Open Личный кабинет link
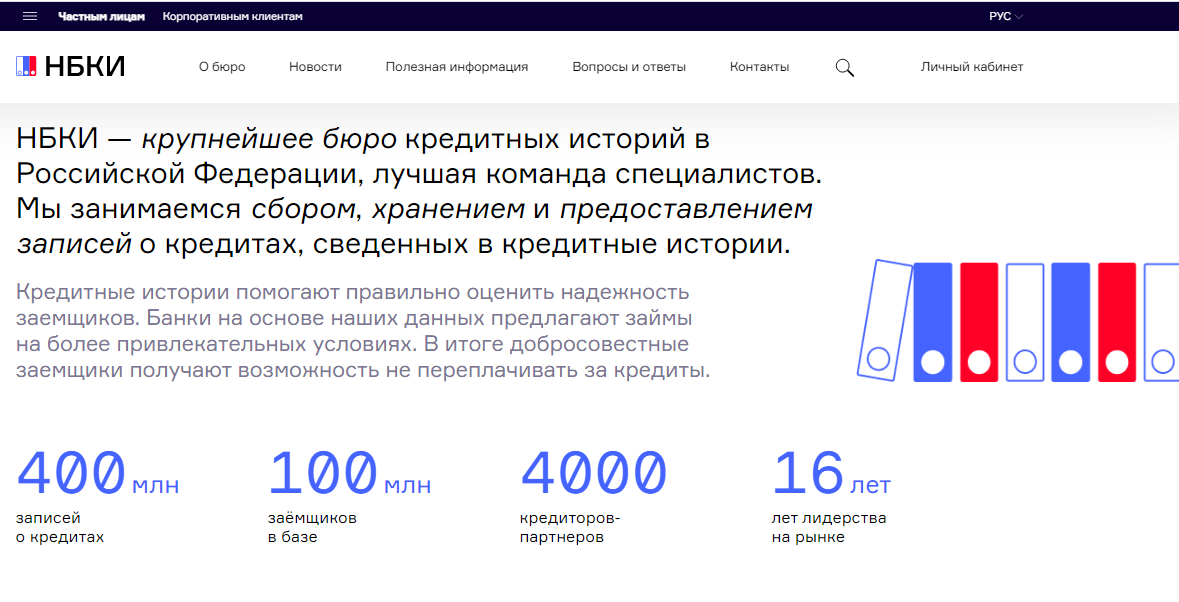 (x=971, y=67)
